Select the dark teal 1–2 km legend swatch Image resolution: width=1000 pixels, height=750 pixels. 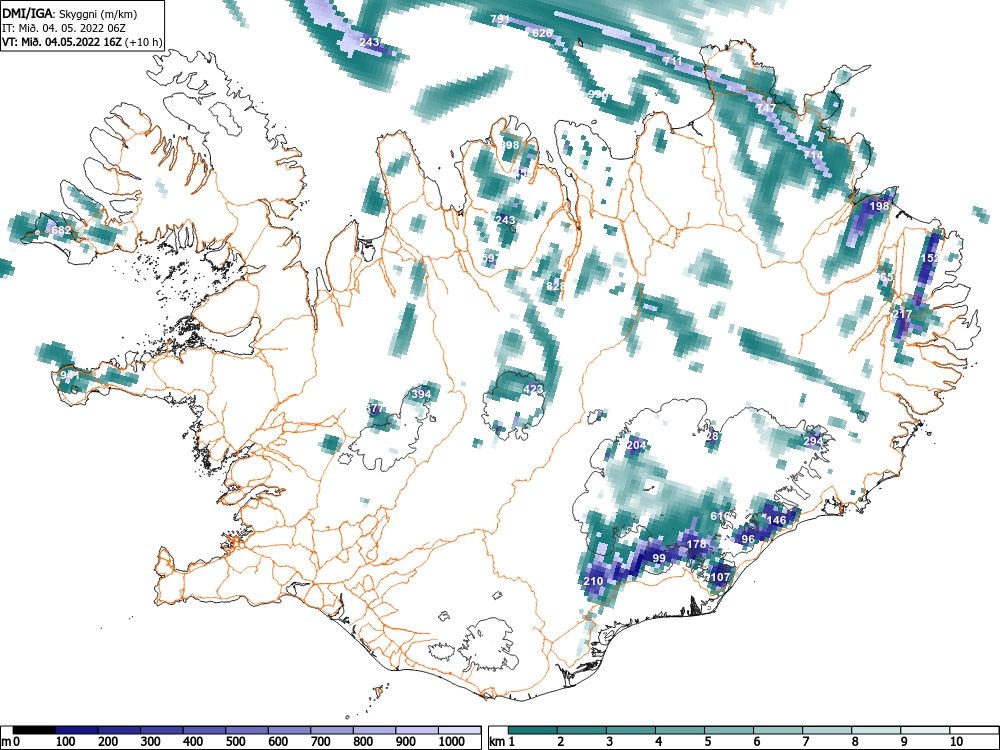[x=533, y=730]
